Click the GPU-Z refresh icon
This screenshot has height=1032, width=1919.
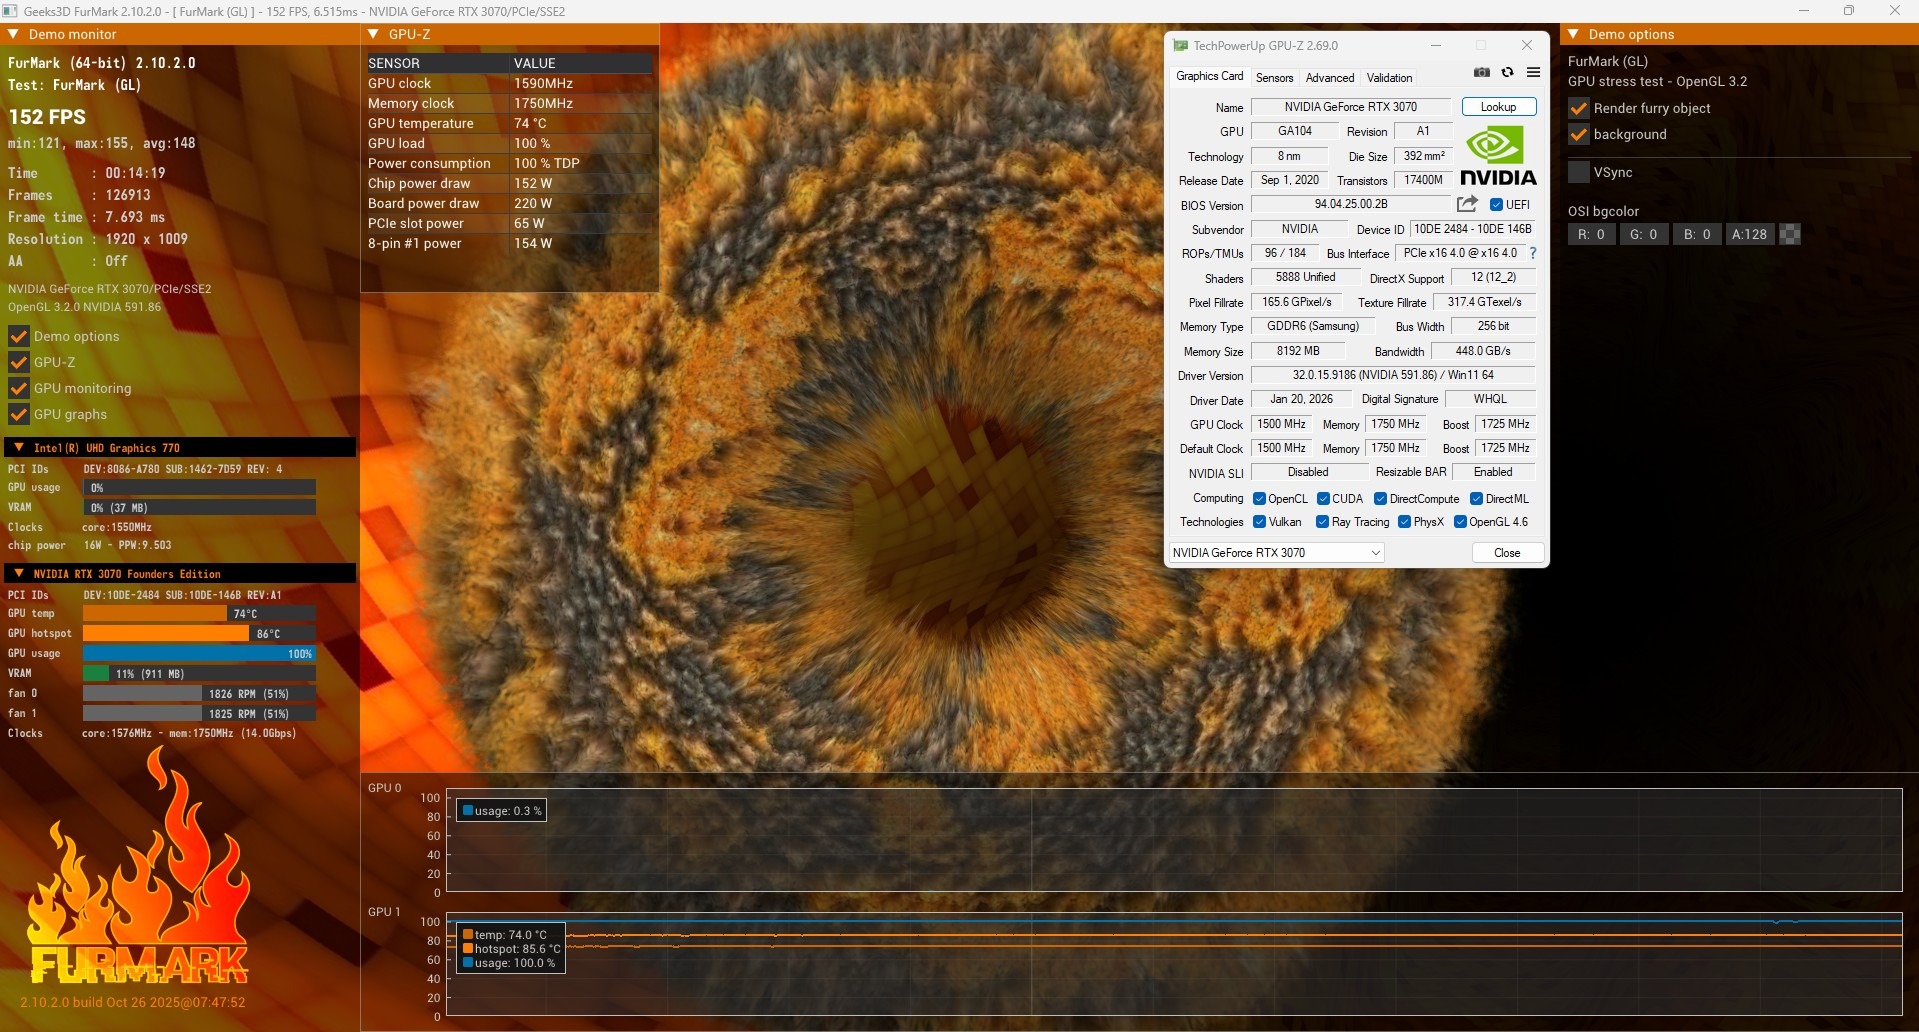pos(1507,72)
